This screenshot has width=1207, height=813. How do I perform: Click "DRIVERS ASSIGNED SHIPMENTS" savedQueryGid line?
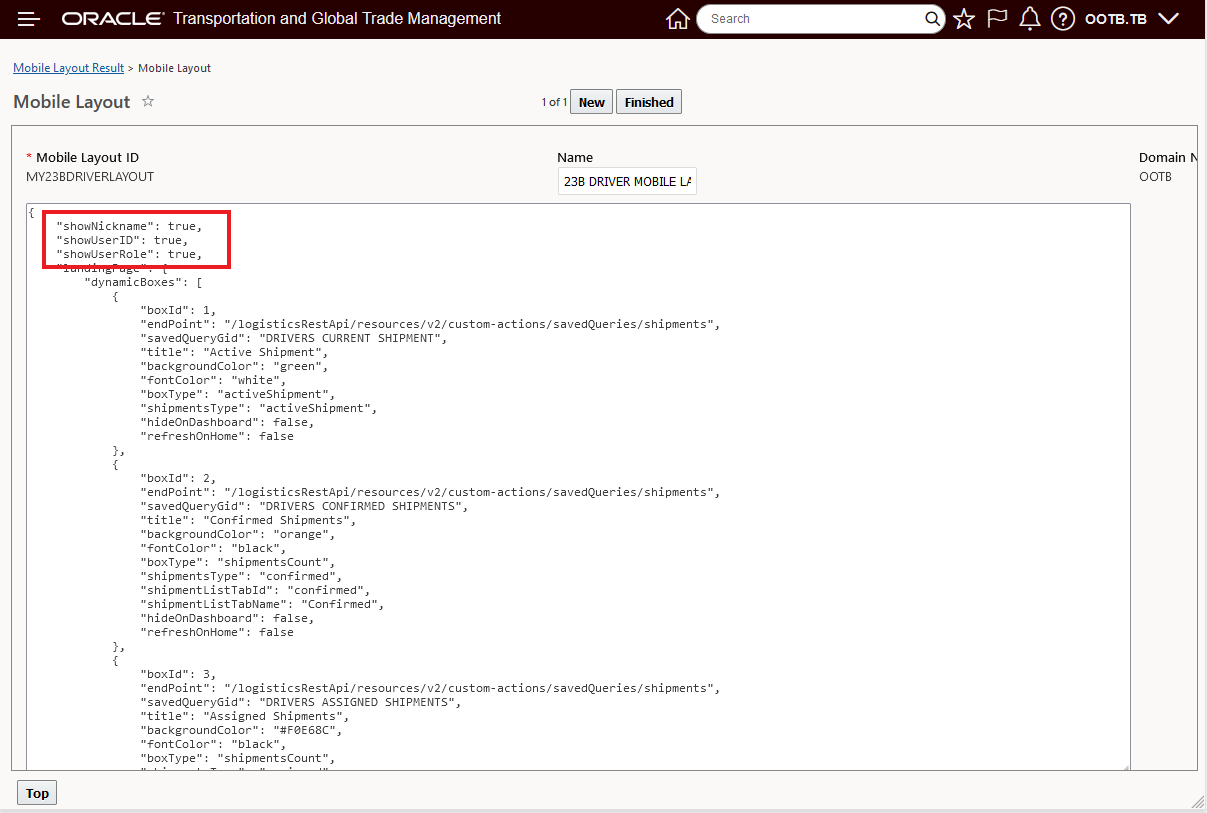[301, 702]
